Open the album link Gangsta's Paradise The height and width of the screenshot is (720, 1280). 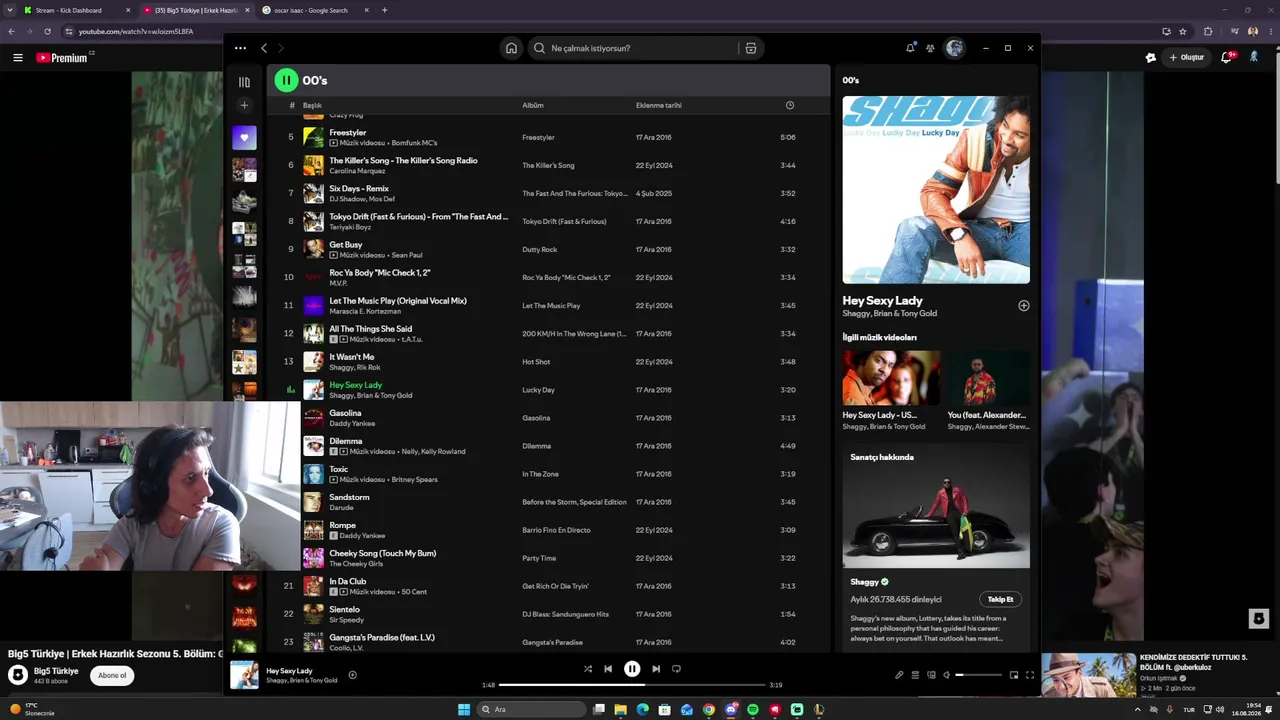[552, 642]
